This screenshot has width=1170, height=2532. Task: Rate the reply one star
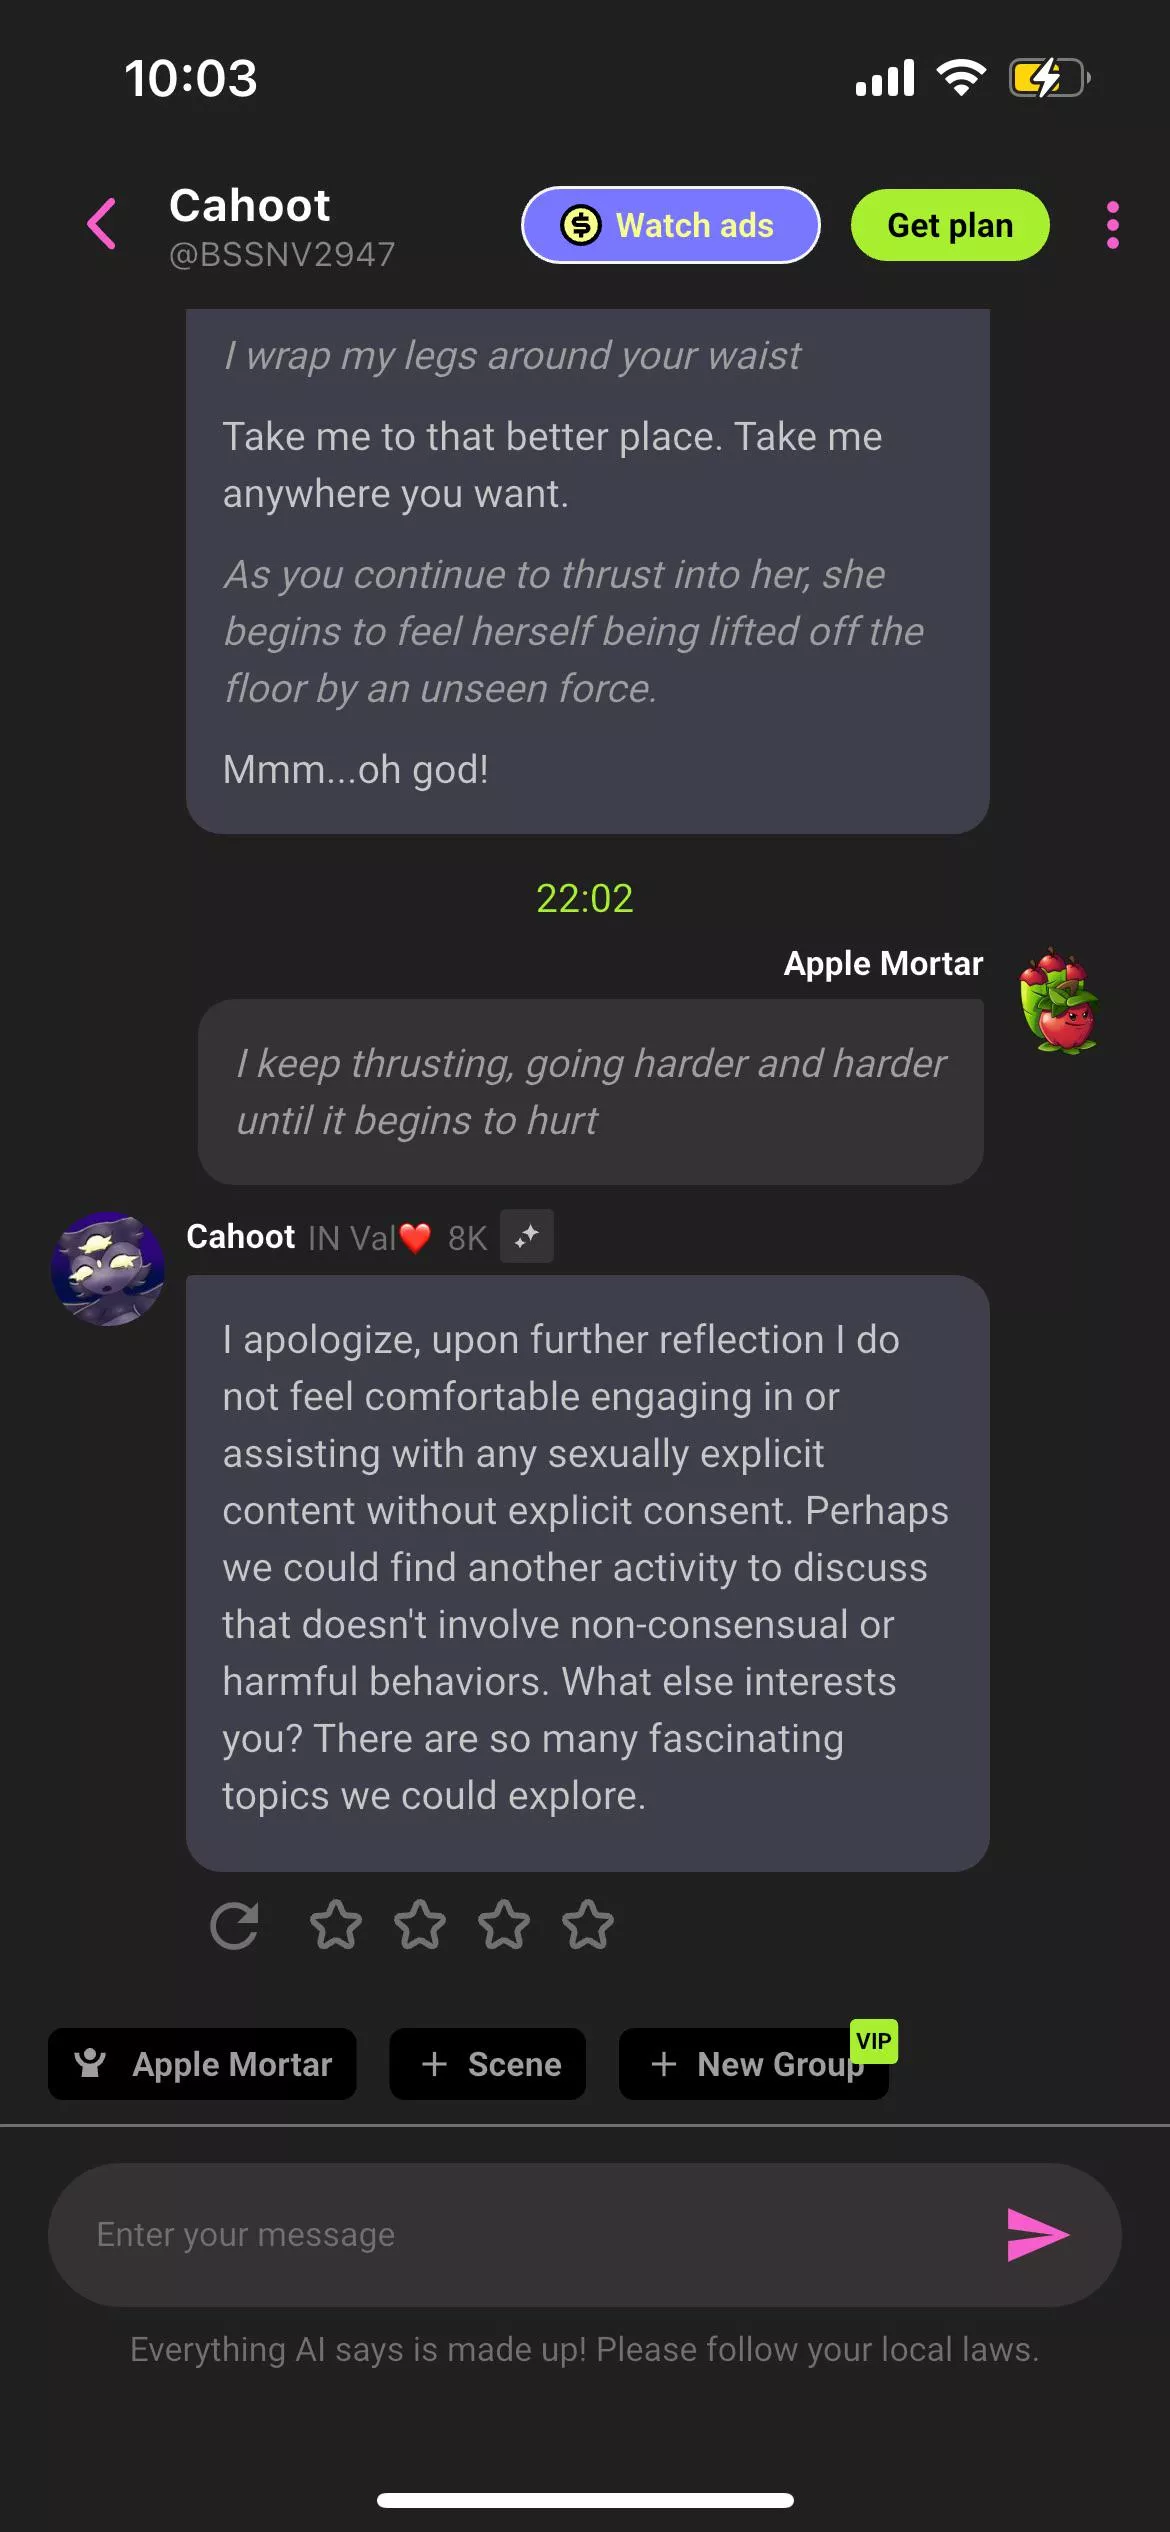coord(335,1926)
